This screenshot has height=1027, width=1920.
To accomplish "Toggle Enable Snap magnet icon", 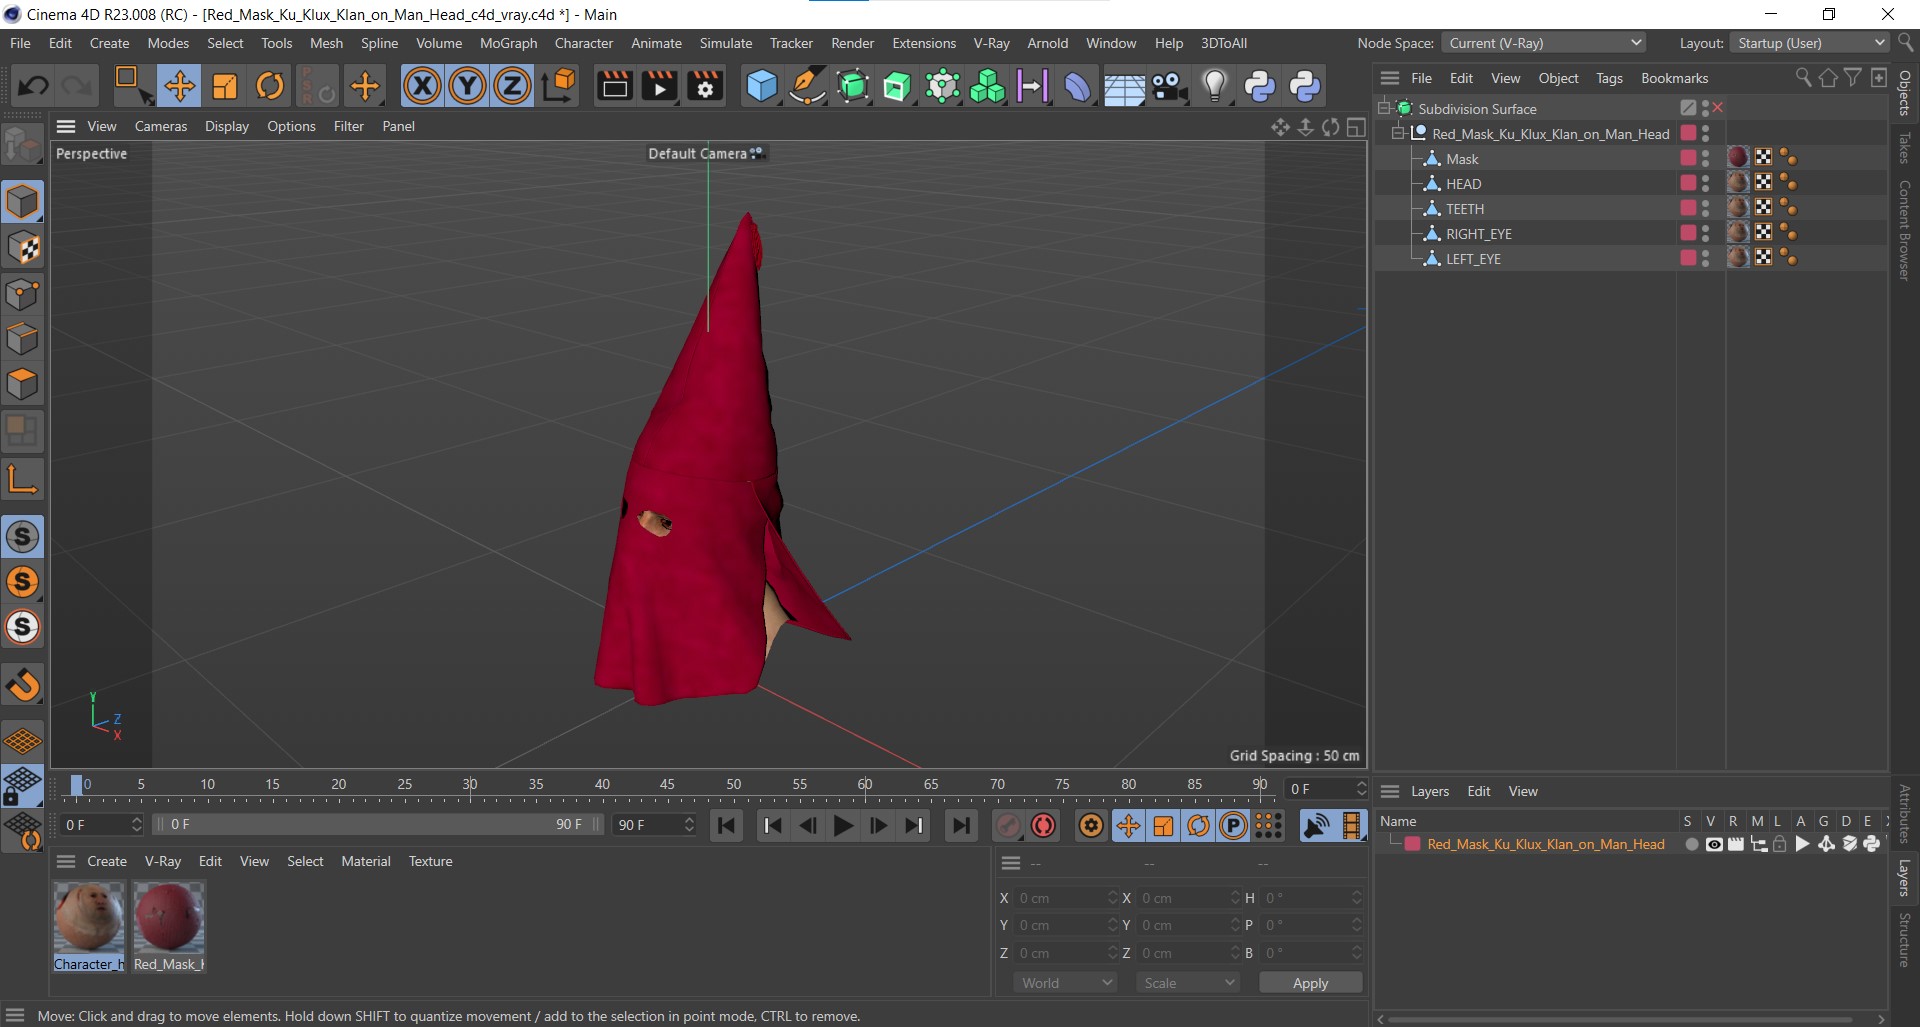I will pos(22,685).
